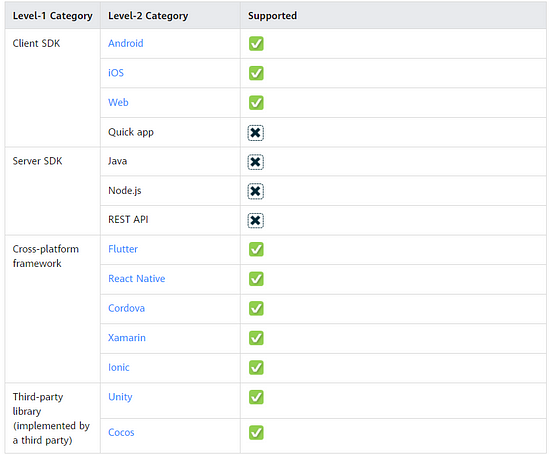The image size is (552, 455).
Task: Click the Cross-platform framework cell
Action: click(x=53, y=309)
